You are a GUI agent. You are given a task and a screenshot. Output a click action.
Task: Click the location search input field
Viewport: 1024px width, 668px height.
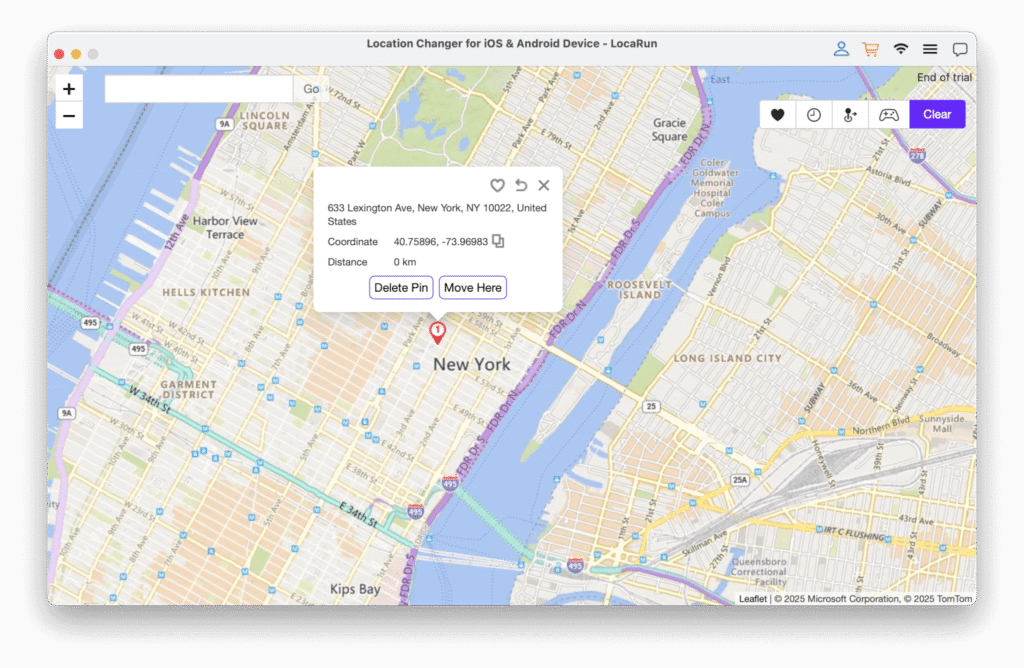coord(199,89)
